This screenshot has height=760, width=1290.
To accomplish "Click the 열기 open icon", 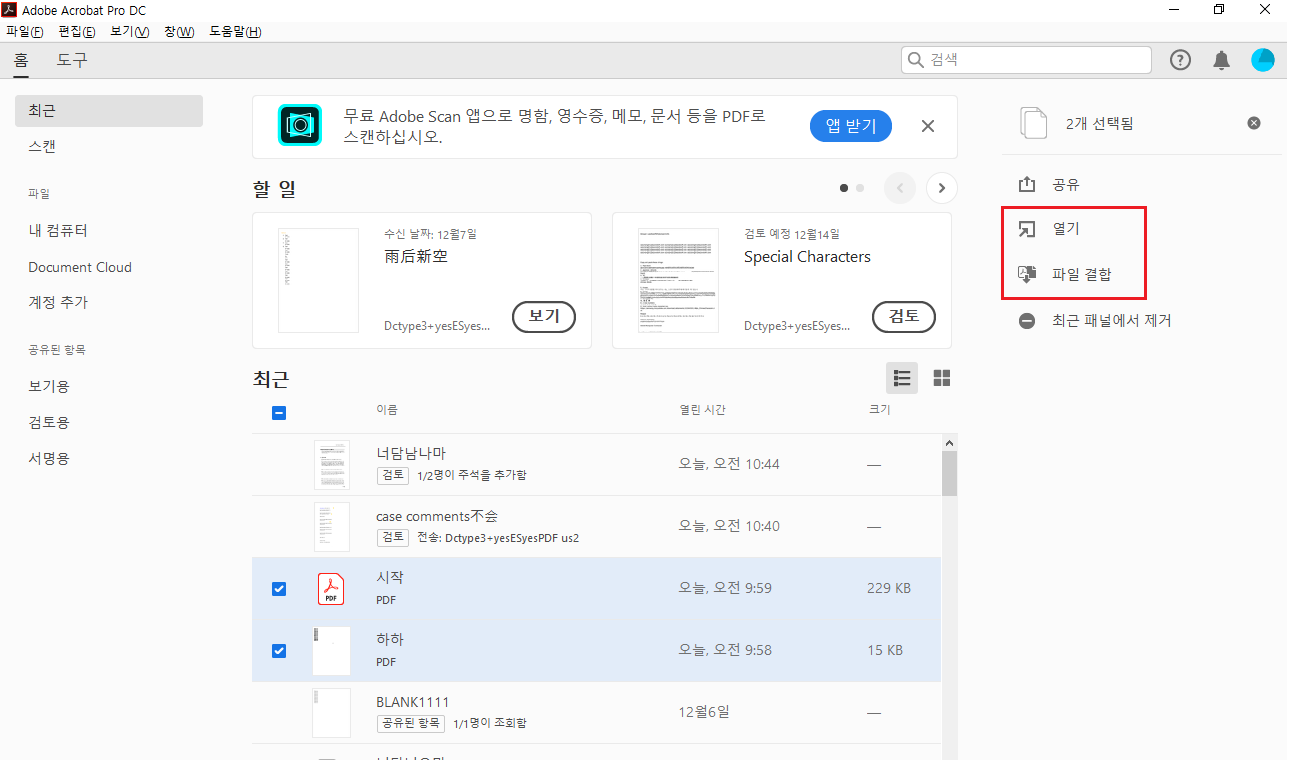I will [1027, 229].
